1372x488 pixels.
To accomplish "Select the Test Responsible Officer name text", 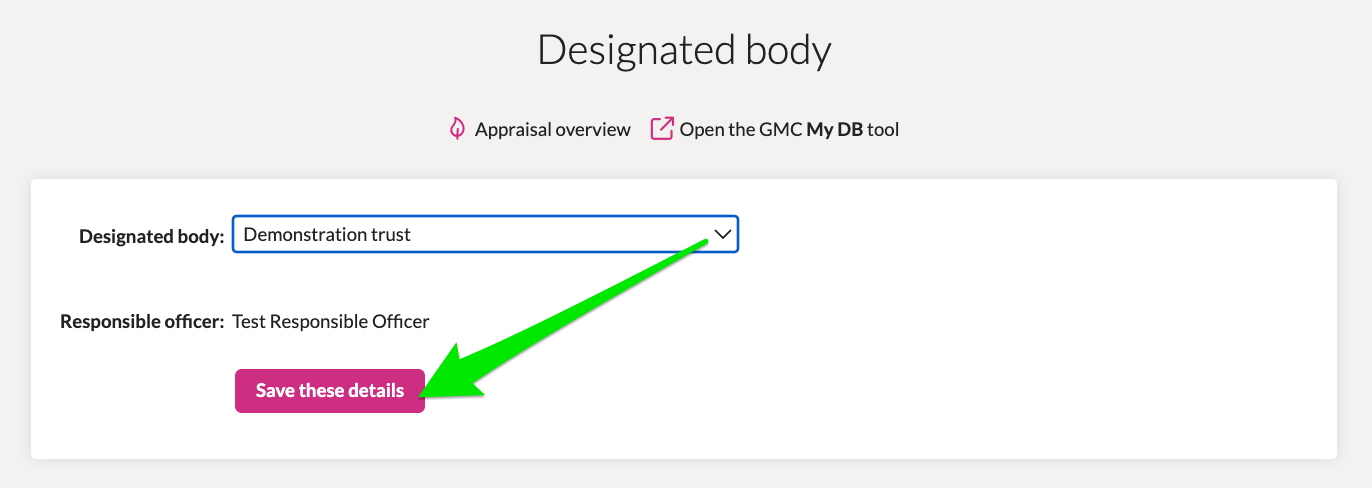I will point(330,322).
